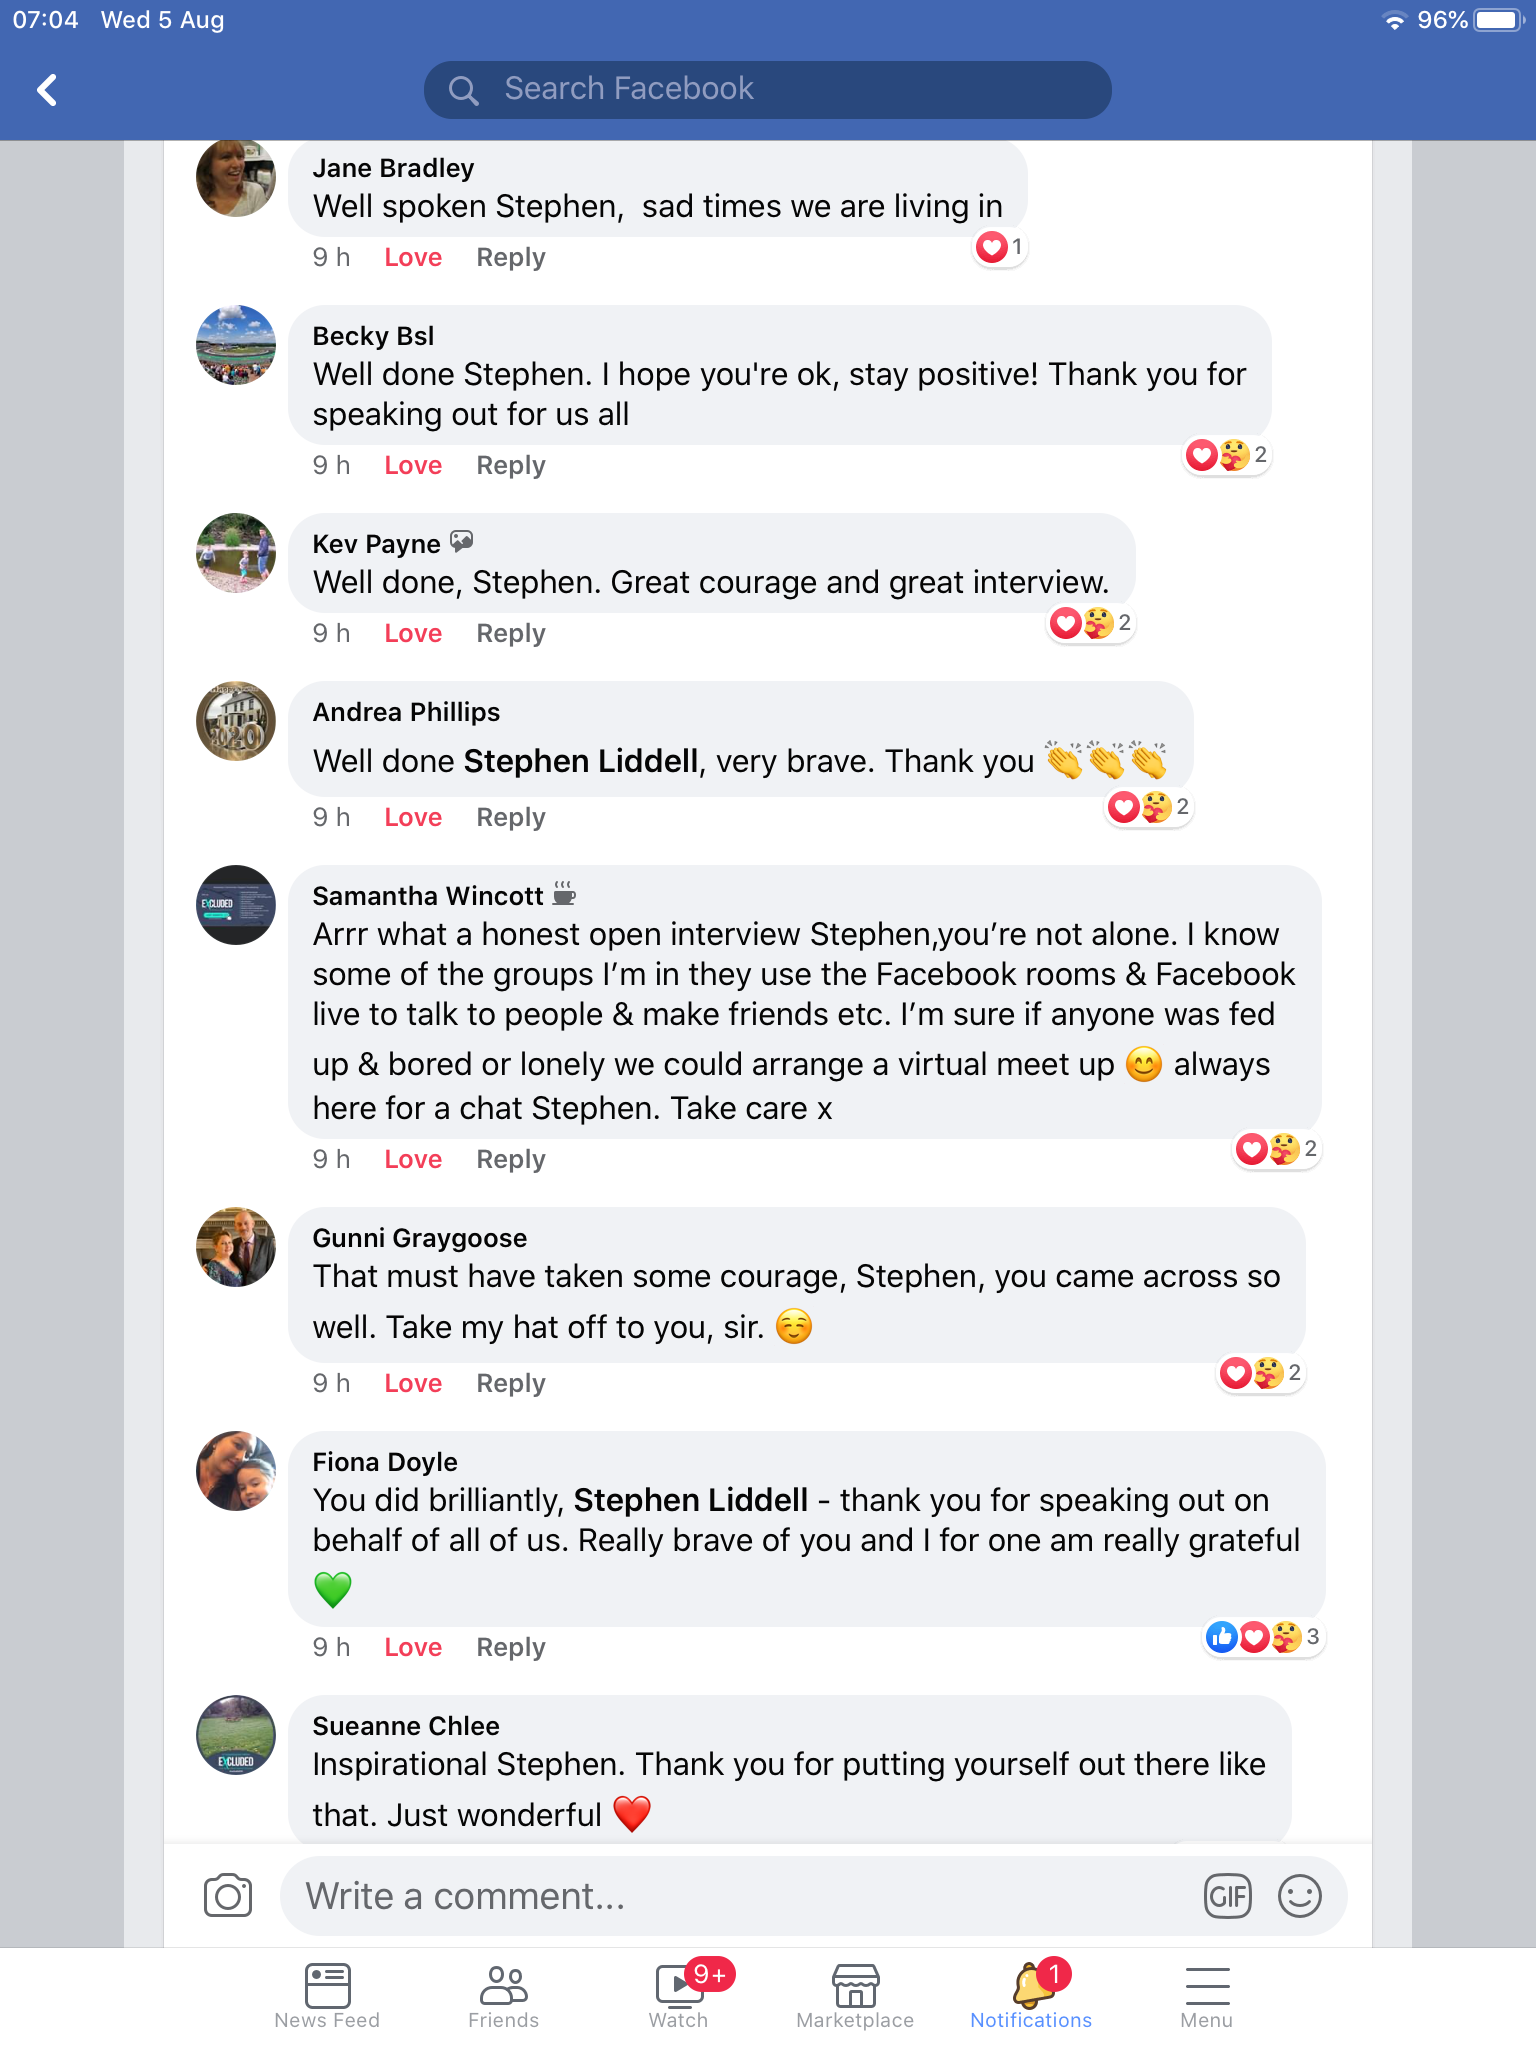This screenshot has width=1536, height=2048.
Task: Switch to the Friends tab
Action: pos(504,1995)
